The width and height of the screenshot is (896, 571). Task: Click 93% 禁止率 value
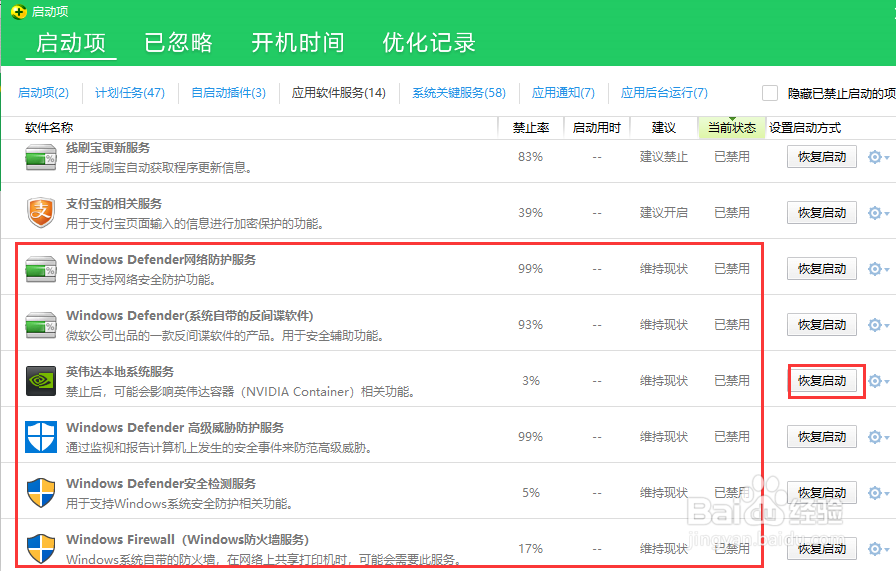[x=530, y=325]
